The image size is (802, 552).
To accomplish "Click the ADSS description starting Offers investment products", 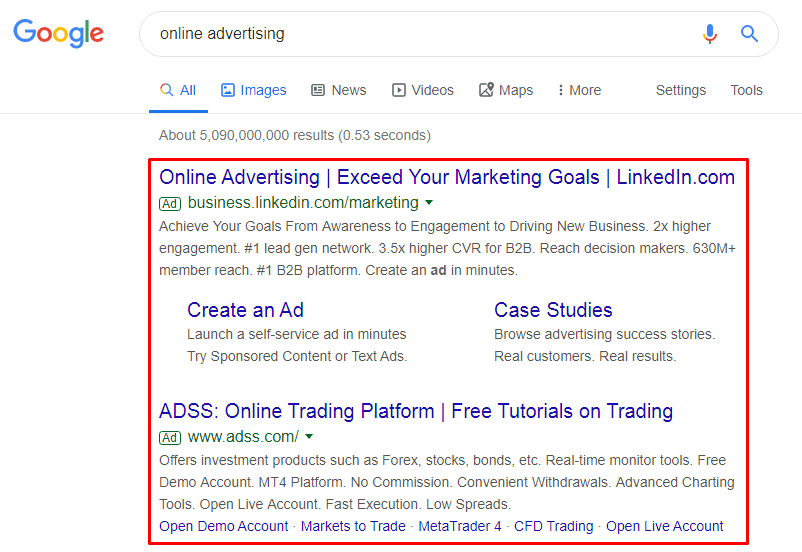I will pos(447,482).
